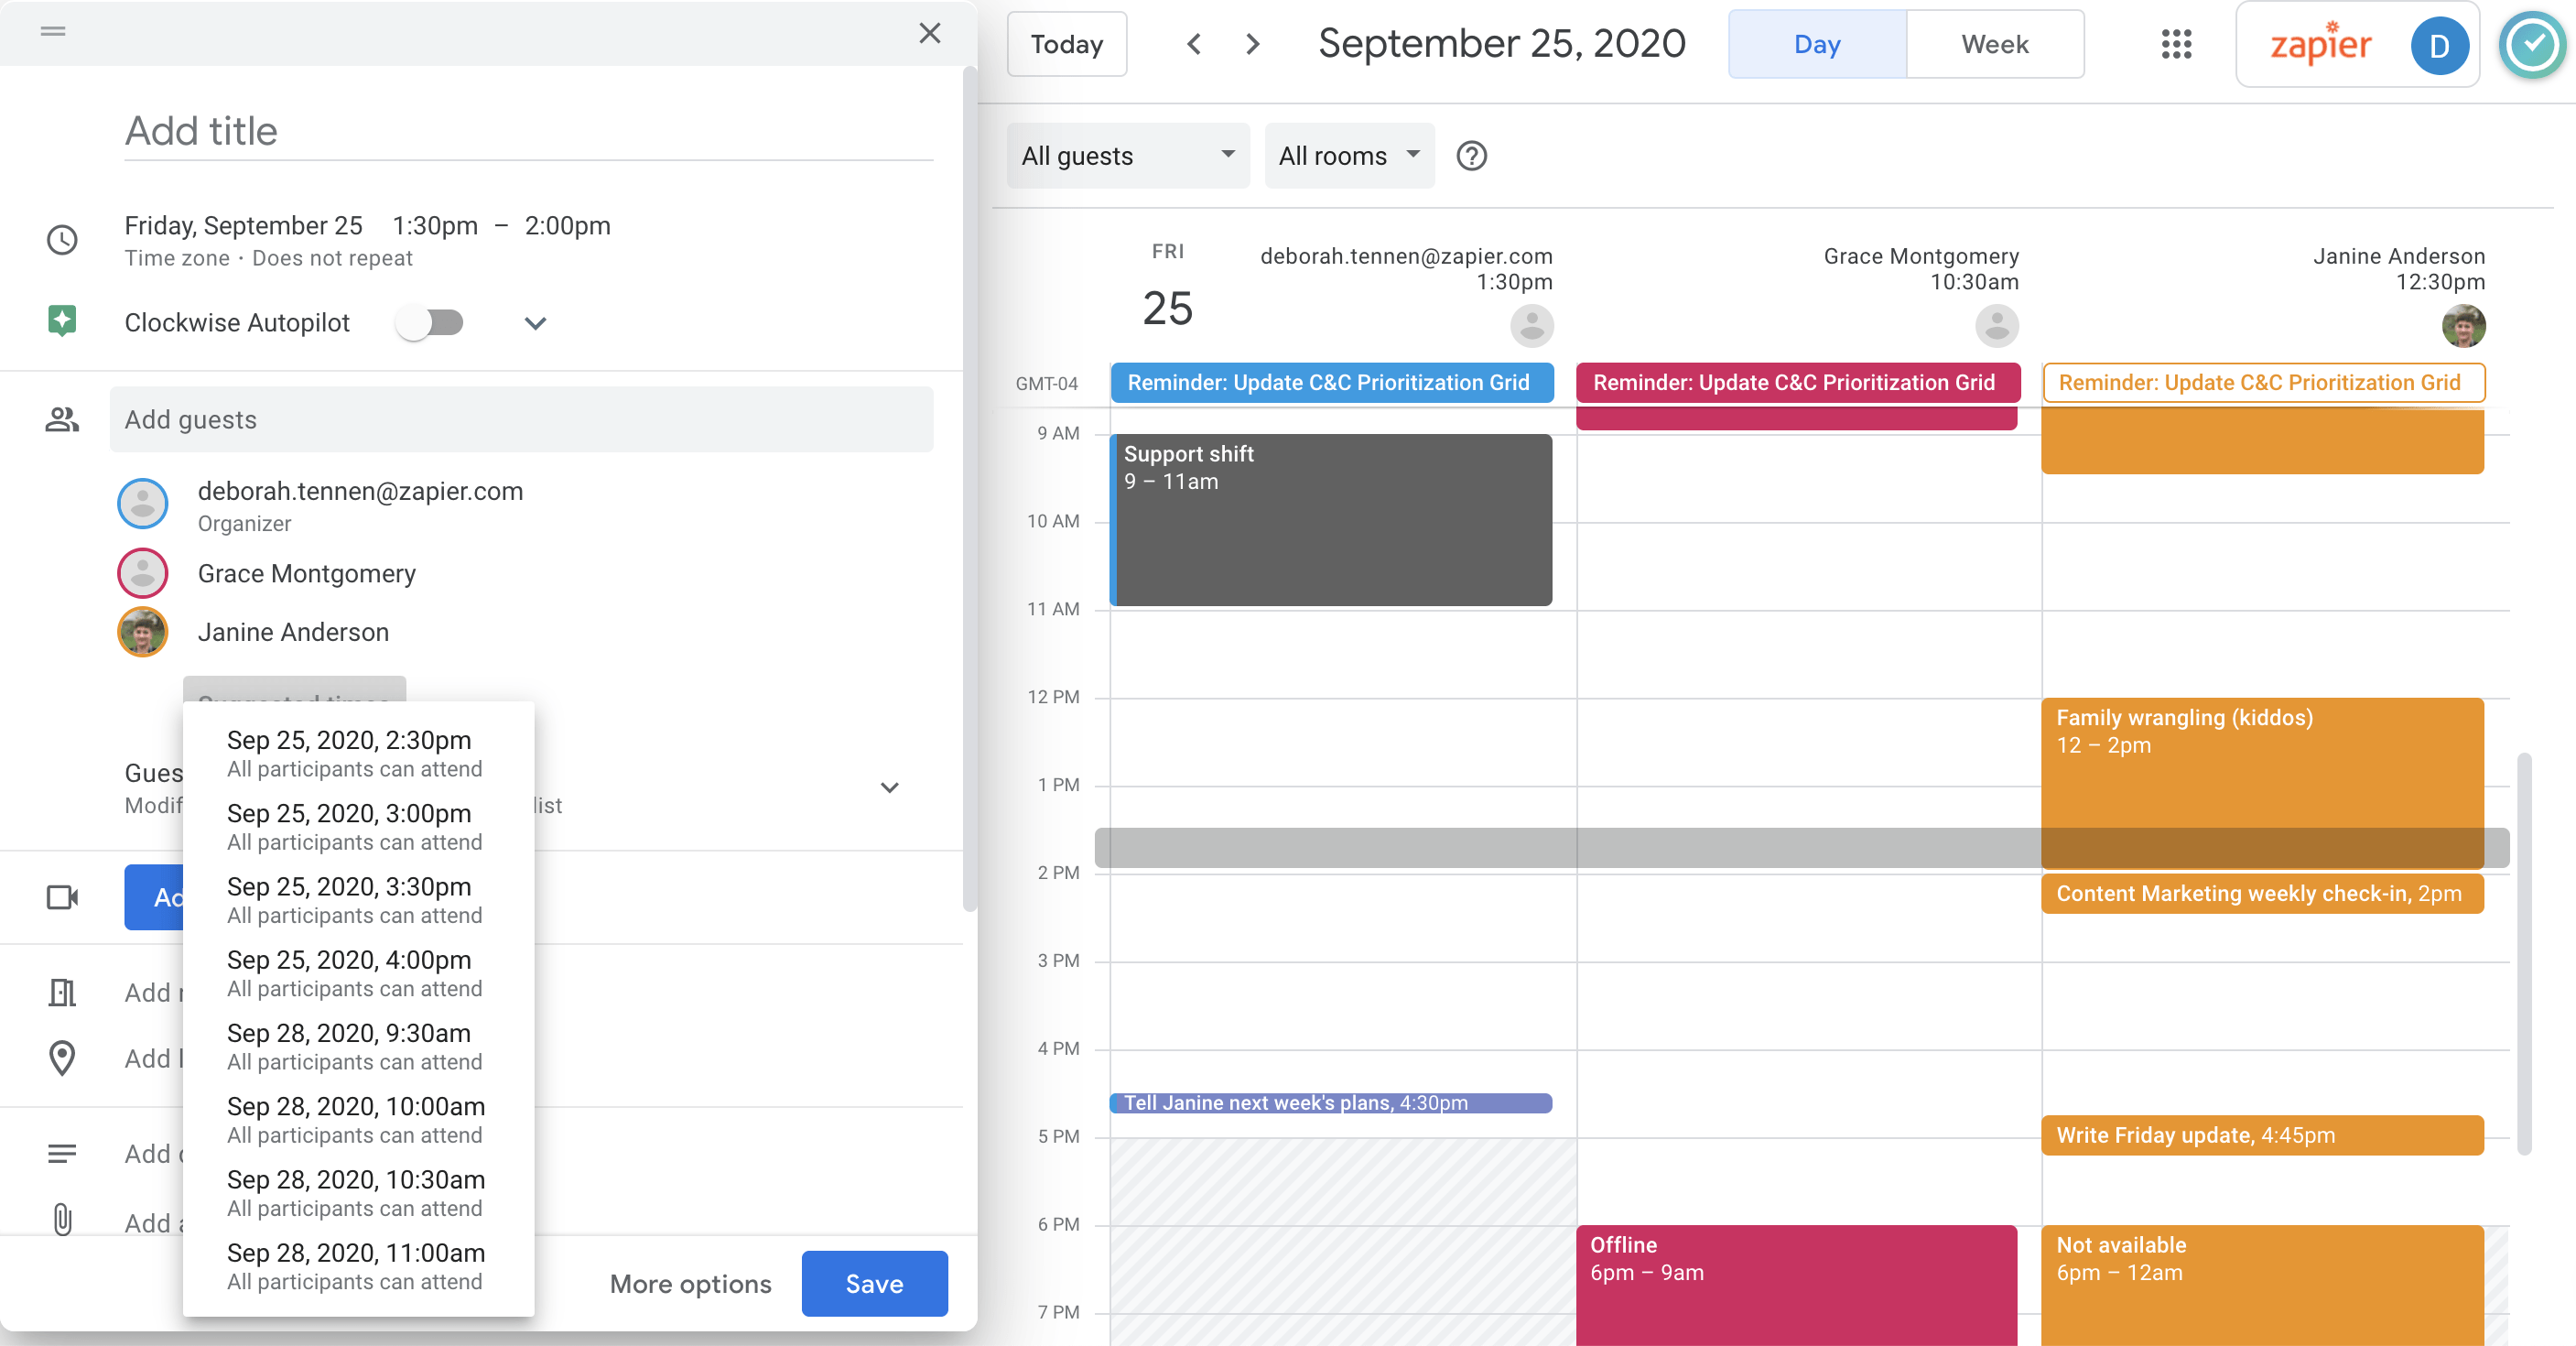Click the video camera conferencing icon
The image size is (2576, 1346).
click(x=62, y=897)
